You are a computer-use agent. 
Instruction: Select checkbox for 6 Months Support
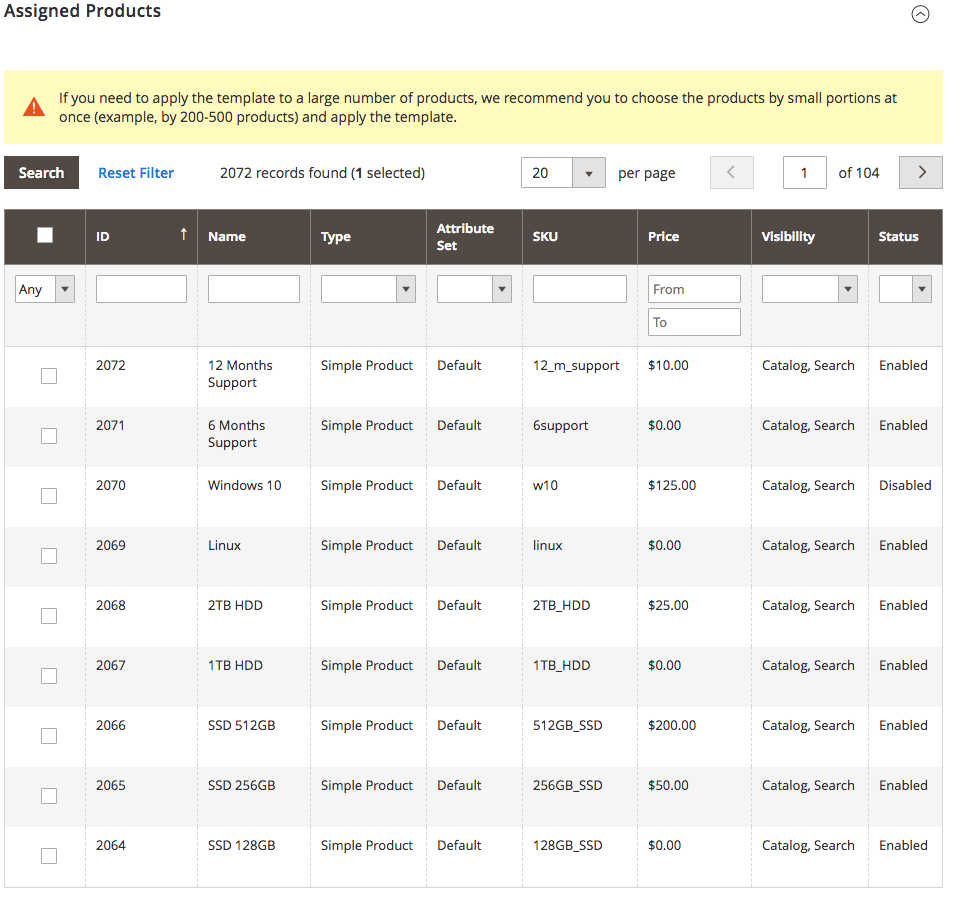point(49,436)
